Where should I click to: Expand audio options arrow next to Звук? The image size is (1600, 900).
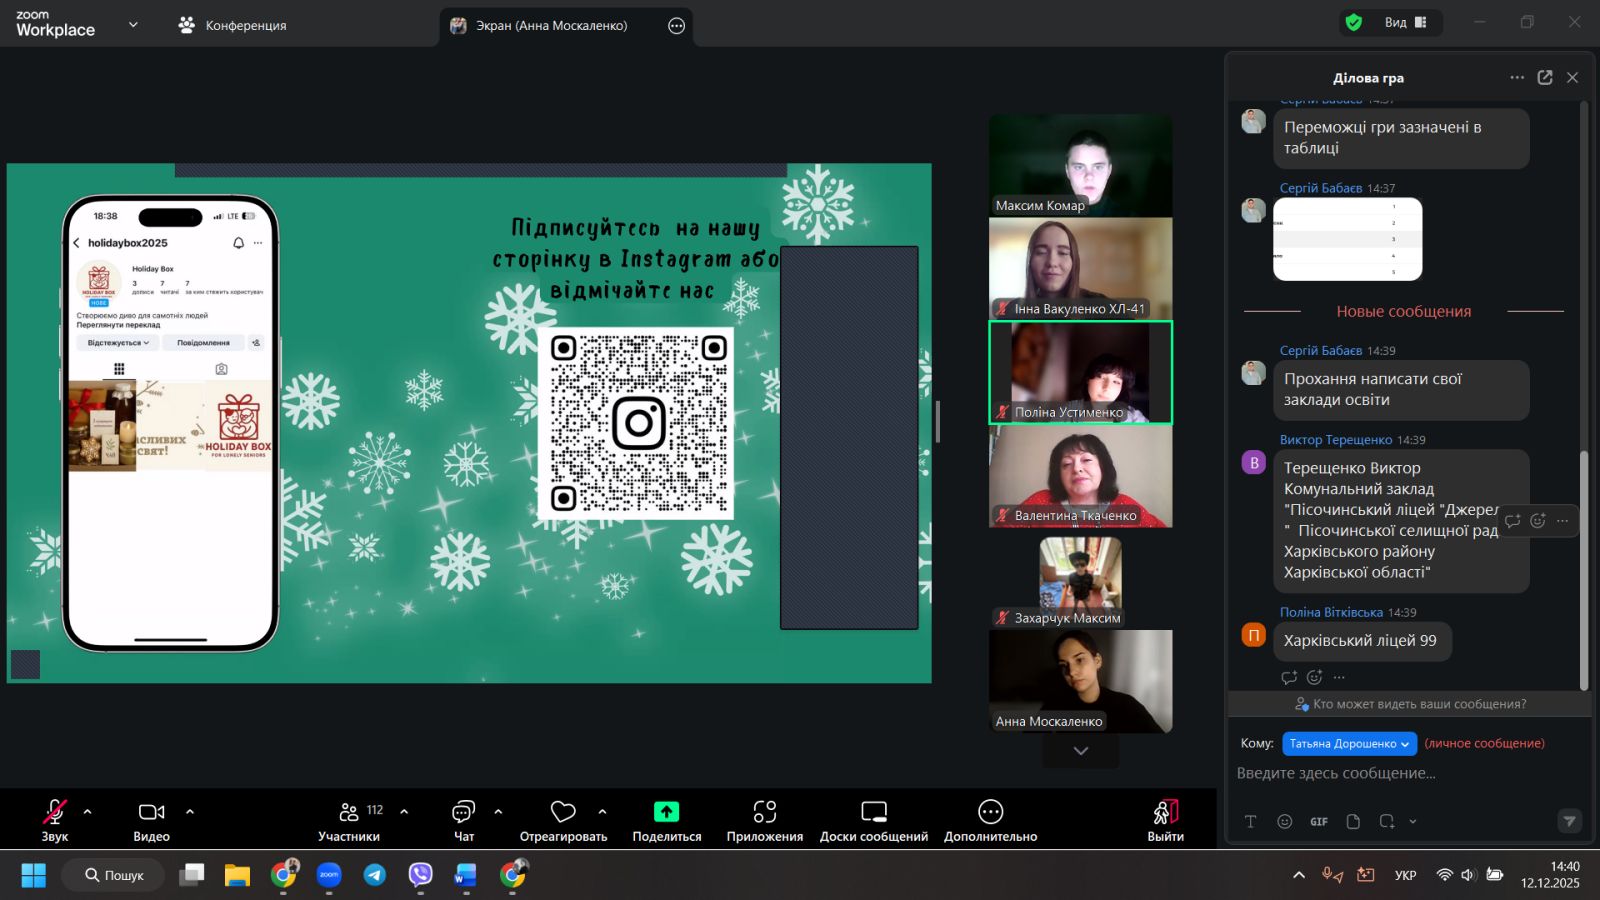88,812
